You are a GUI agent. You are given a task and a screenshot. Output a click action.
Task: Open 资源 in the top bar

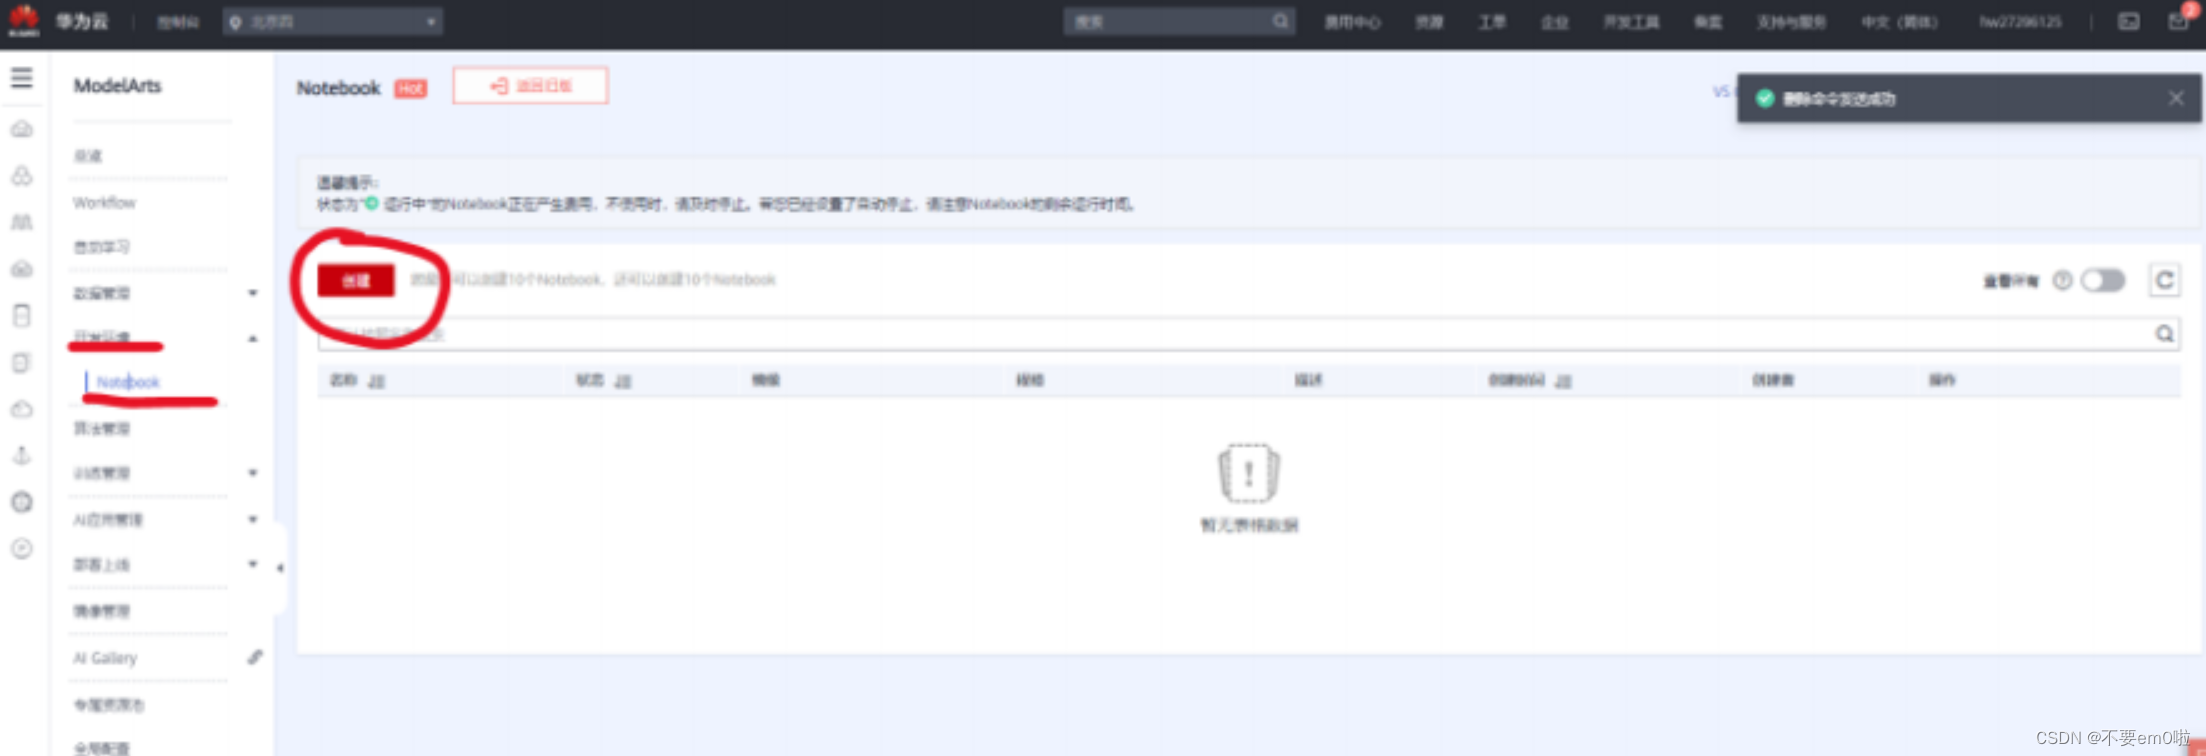pos(1429,21)
